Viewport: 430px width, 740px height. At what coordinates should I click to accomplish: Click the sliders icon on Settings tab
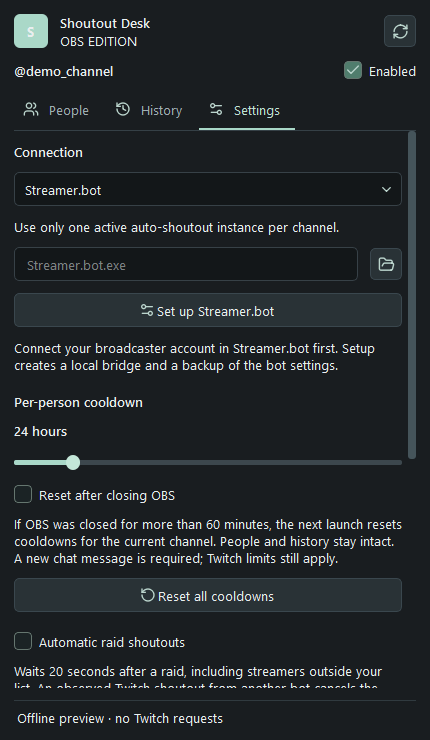[216, 110]
